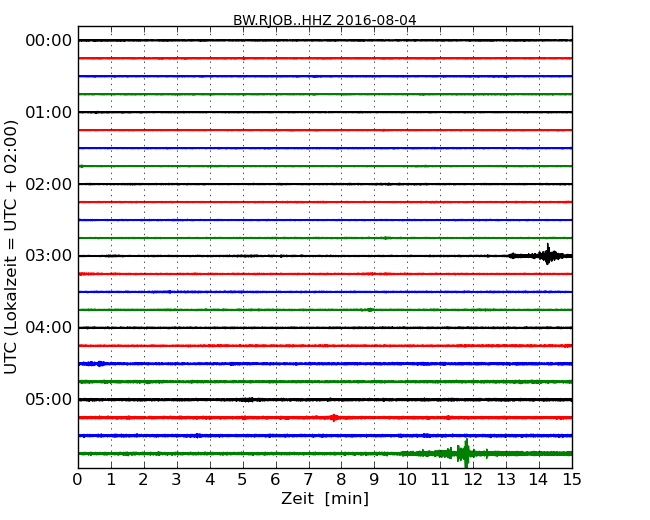Click the x-axis label Zeit [min]
Image resolution: width=650 pixels, height=520 pixels.
coord(325,498)
